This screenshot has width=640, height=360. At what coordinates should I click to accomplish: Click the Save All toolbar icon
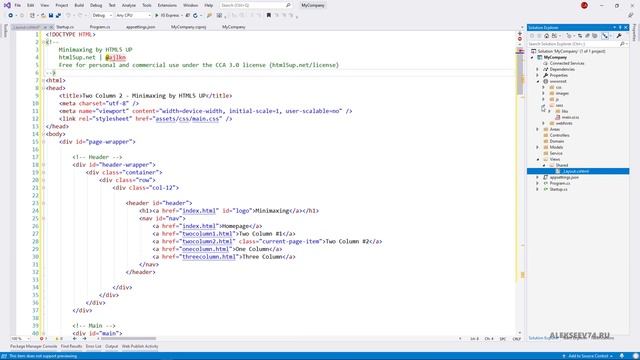click(x=58, y=16)
